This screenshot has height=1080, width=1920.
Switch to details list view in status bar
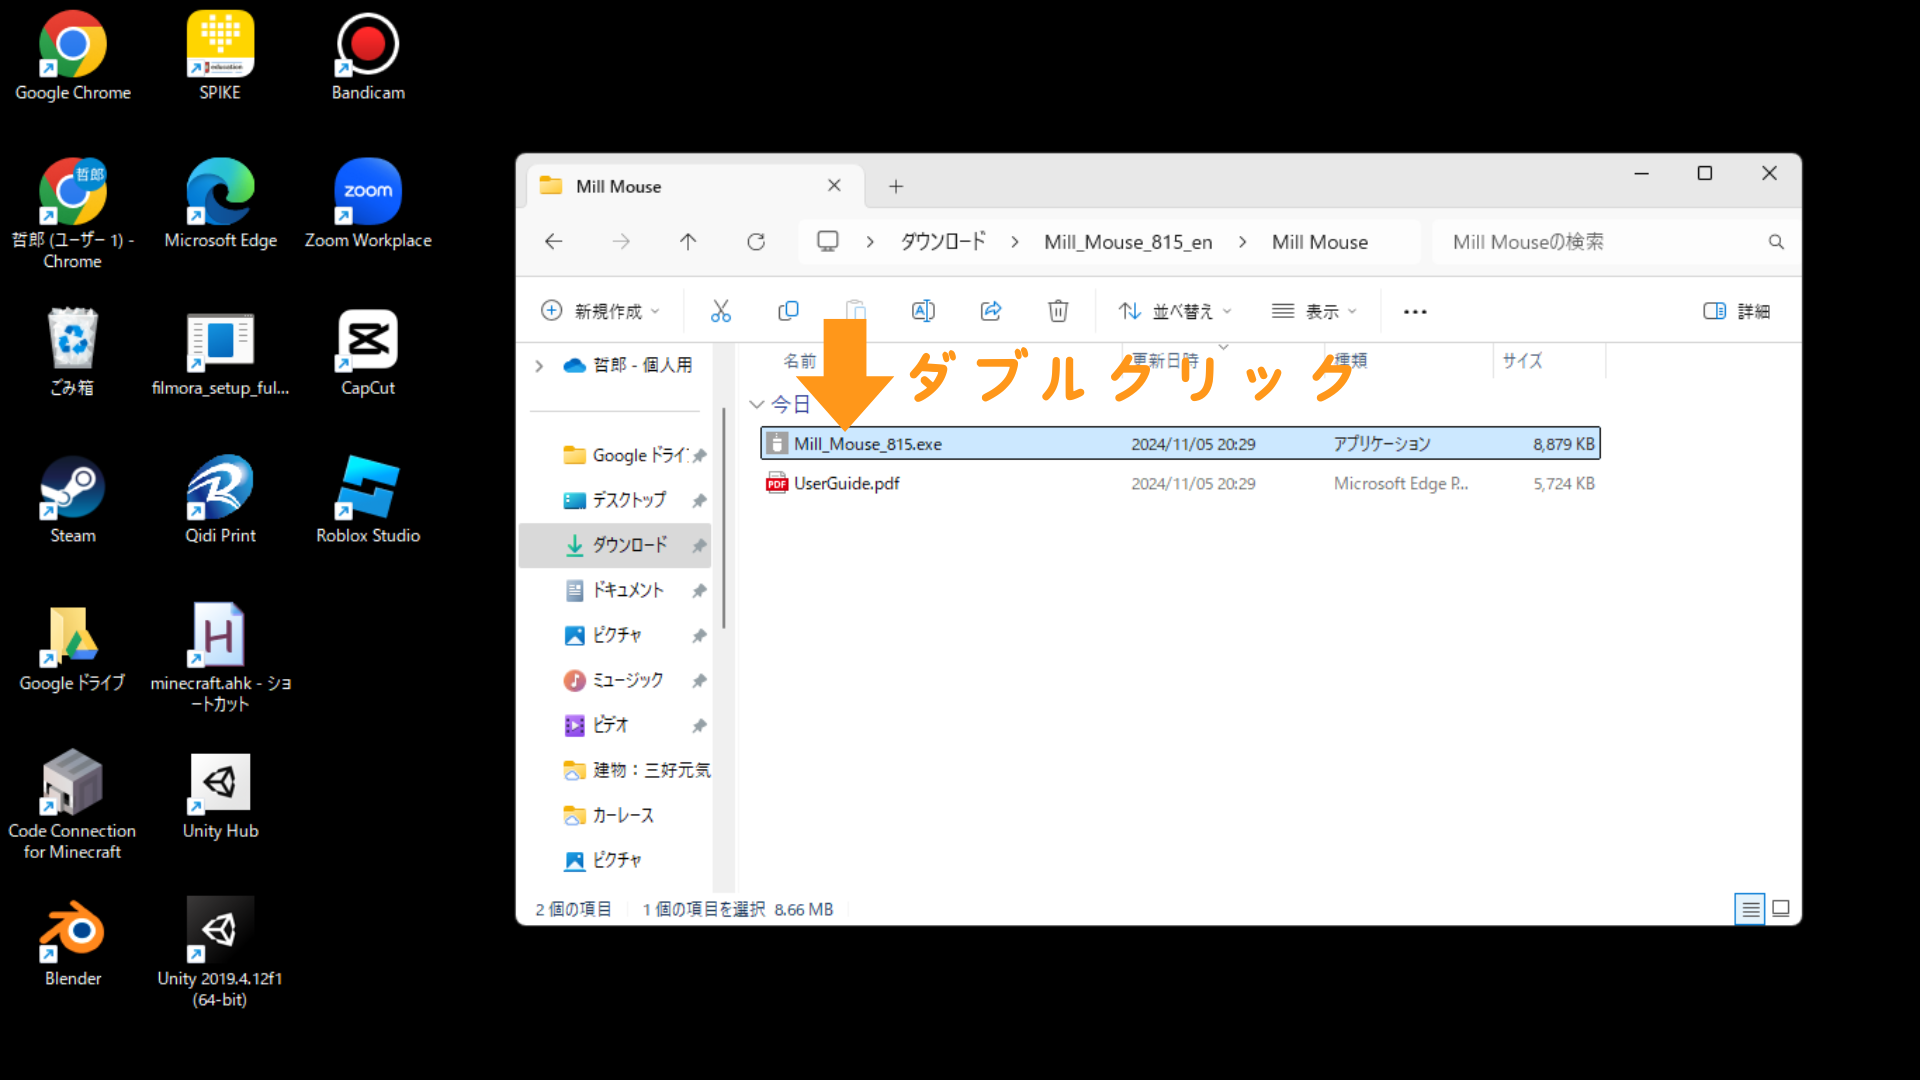(1749, 909)
